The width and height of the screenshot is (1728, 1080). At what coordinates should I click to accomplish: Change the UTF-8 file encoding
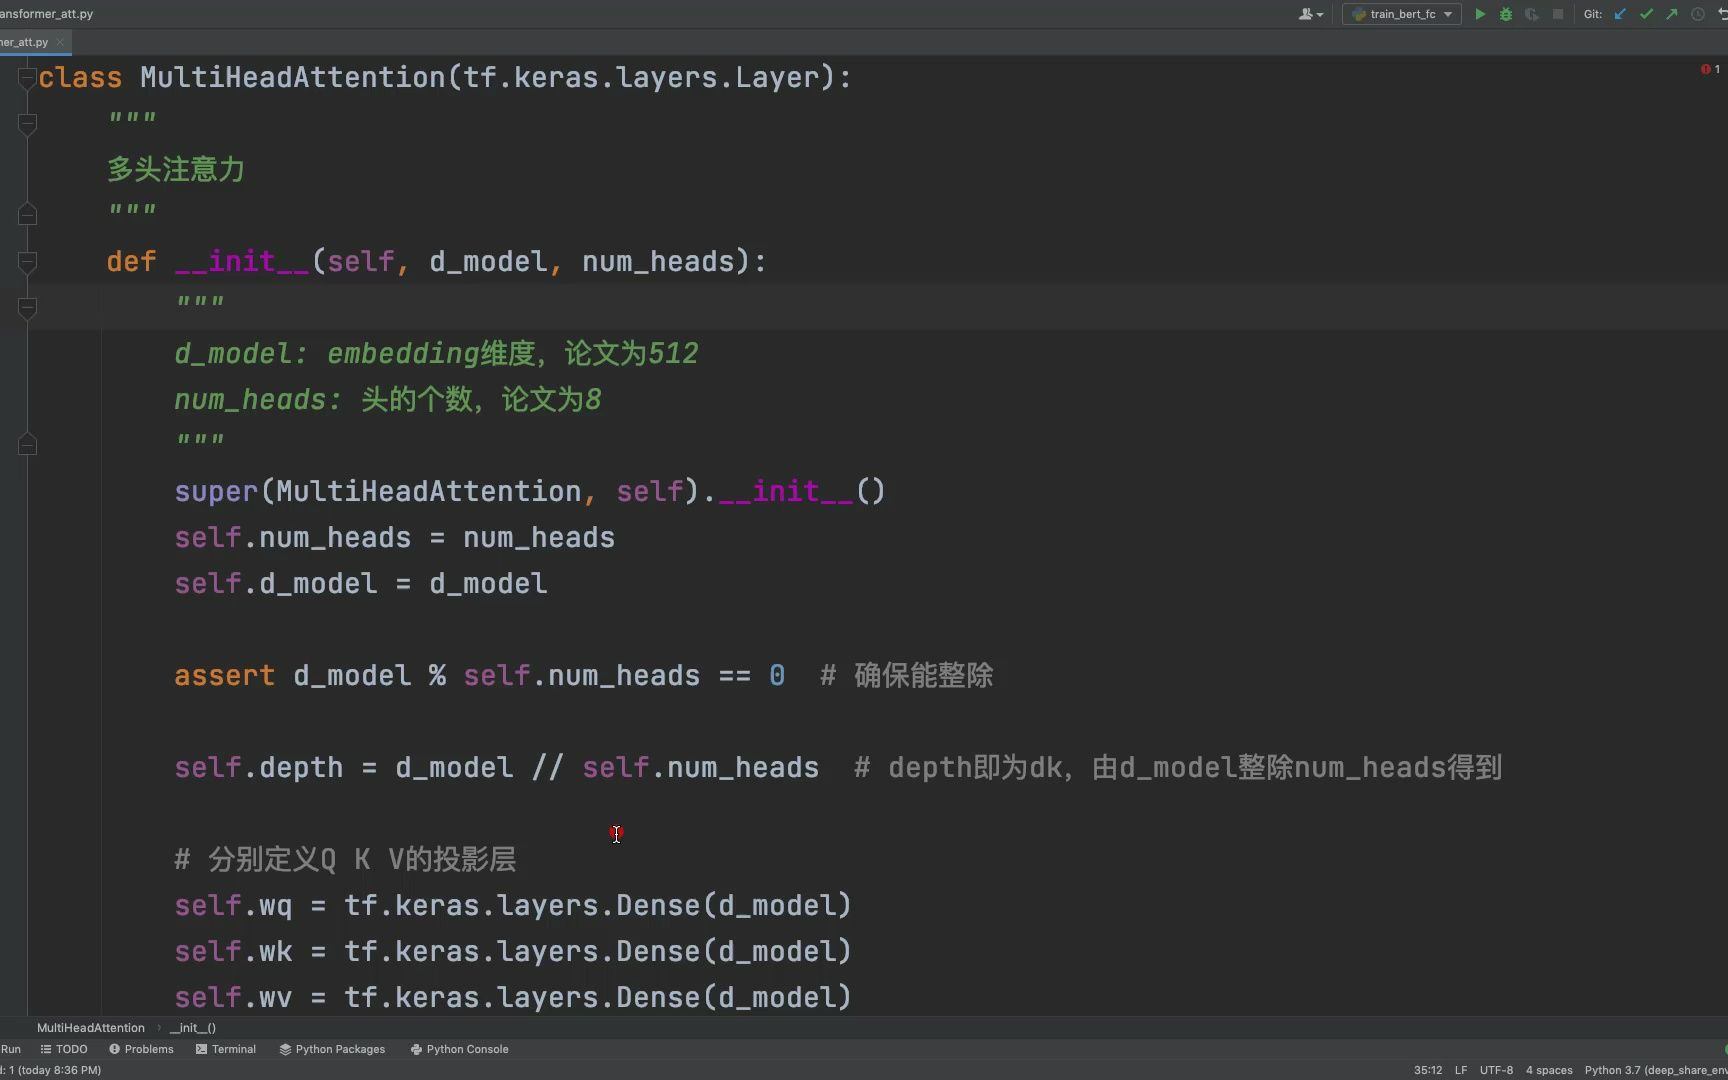point(1496,1070)
